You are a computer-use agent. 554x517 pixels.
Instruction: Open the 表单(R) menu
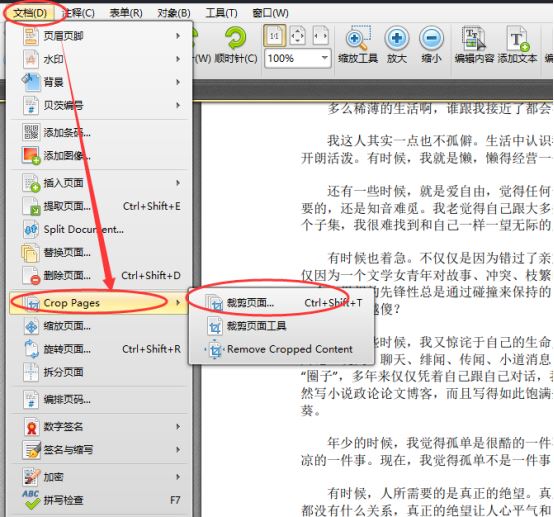click(x=126, y=13)
